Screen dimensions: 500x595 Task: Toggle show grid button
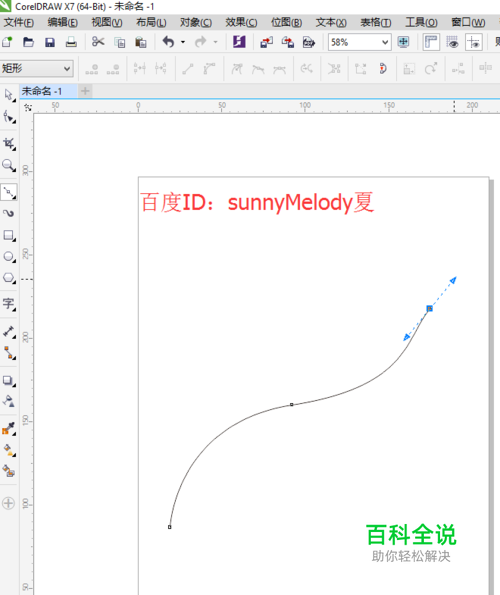pos(452,42)
